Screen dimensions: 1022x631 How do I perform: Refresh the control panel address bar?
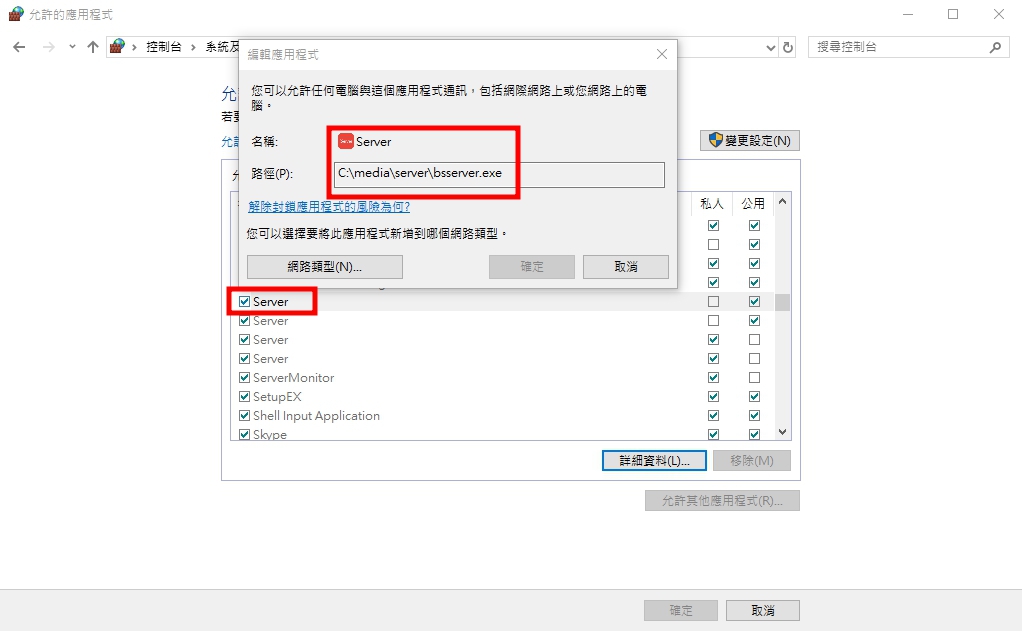pyautogui.click(x=788, y=47)
